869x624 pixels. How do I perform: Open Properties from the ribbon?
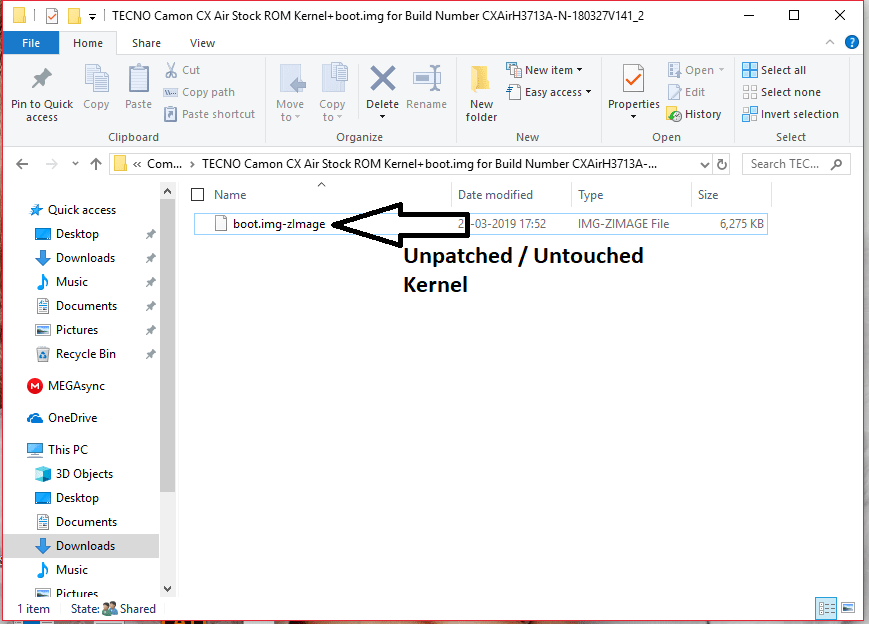[633, 81]
